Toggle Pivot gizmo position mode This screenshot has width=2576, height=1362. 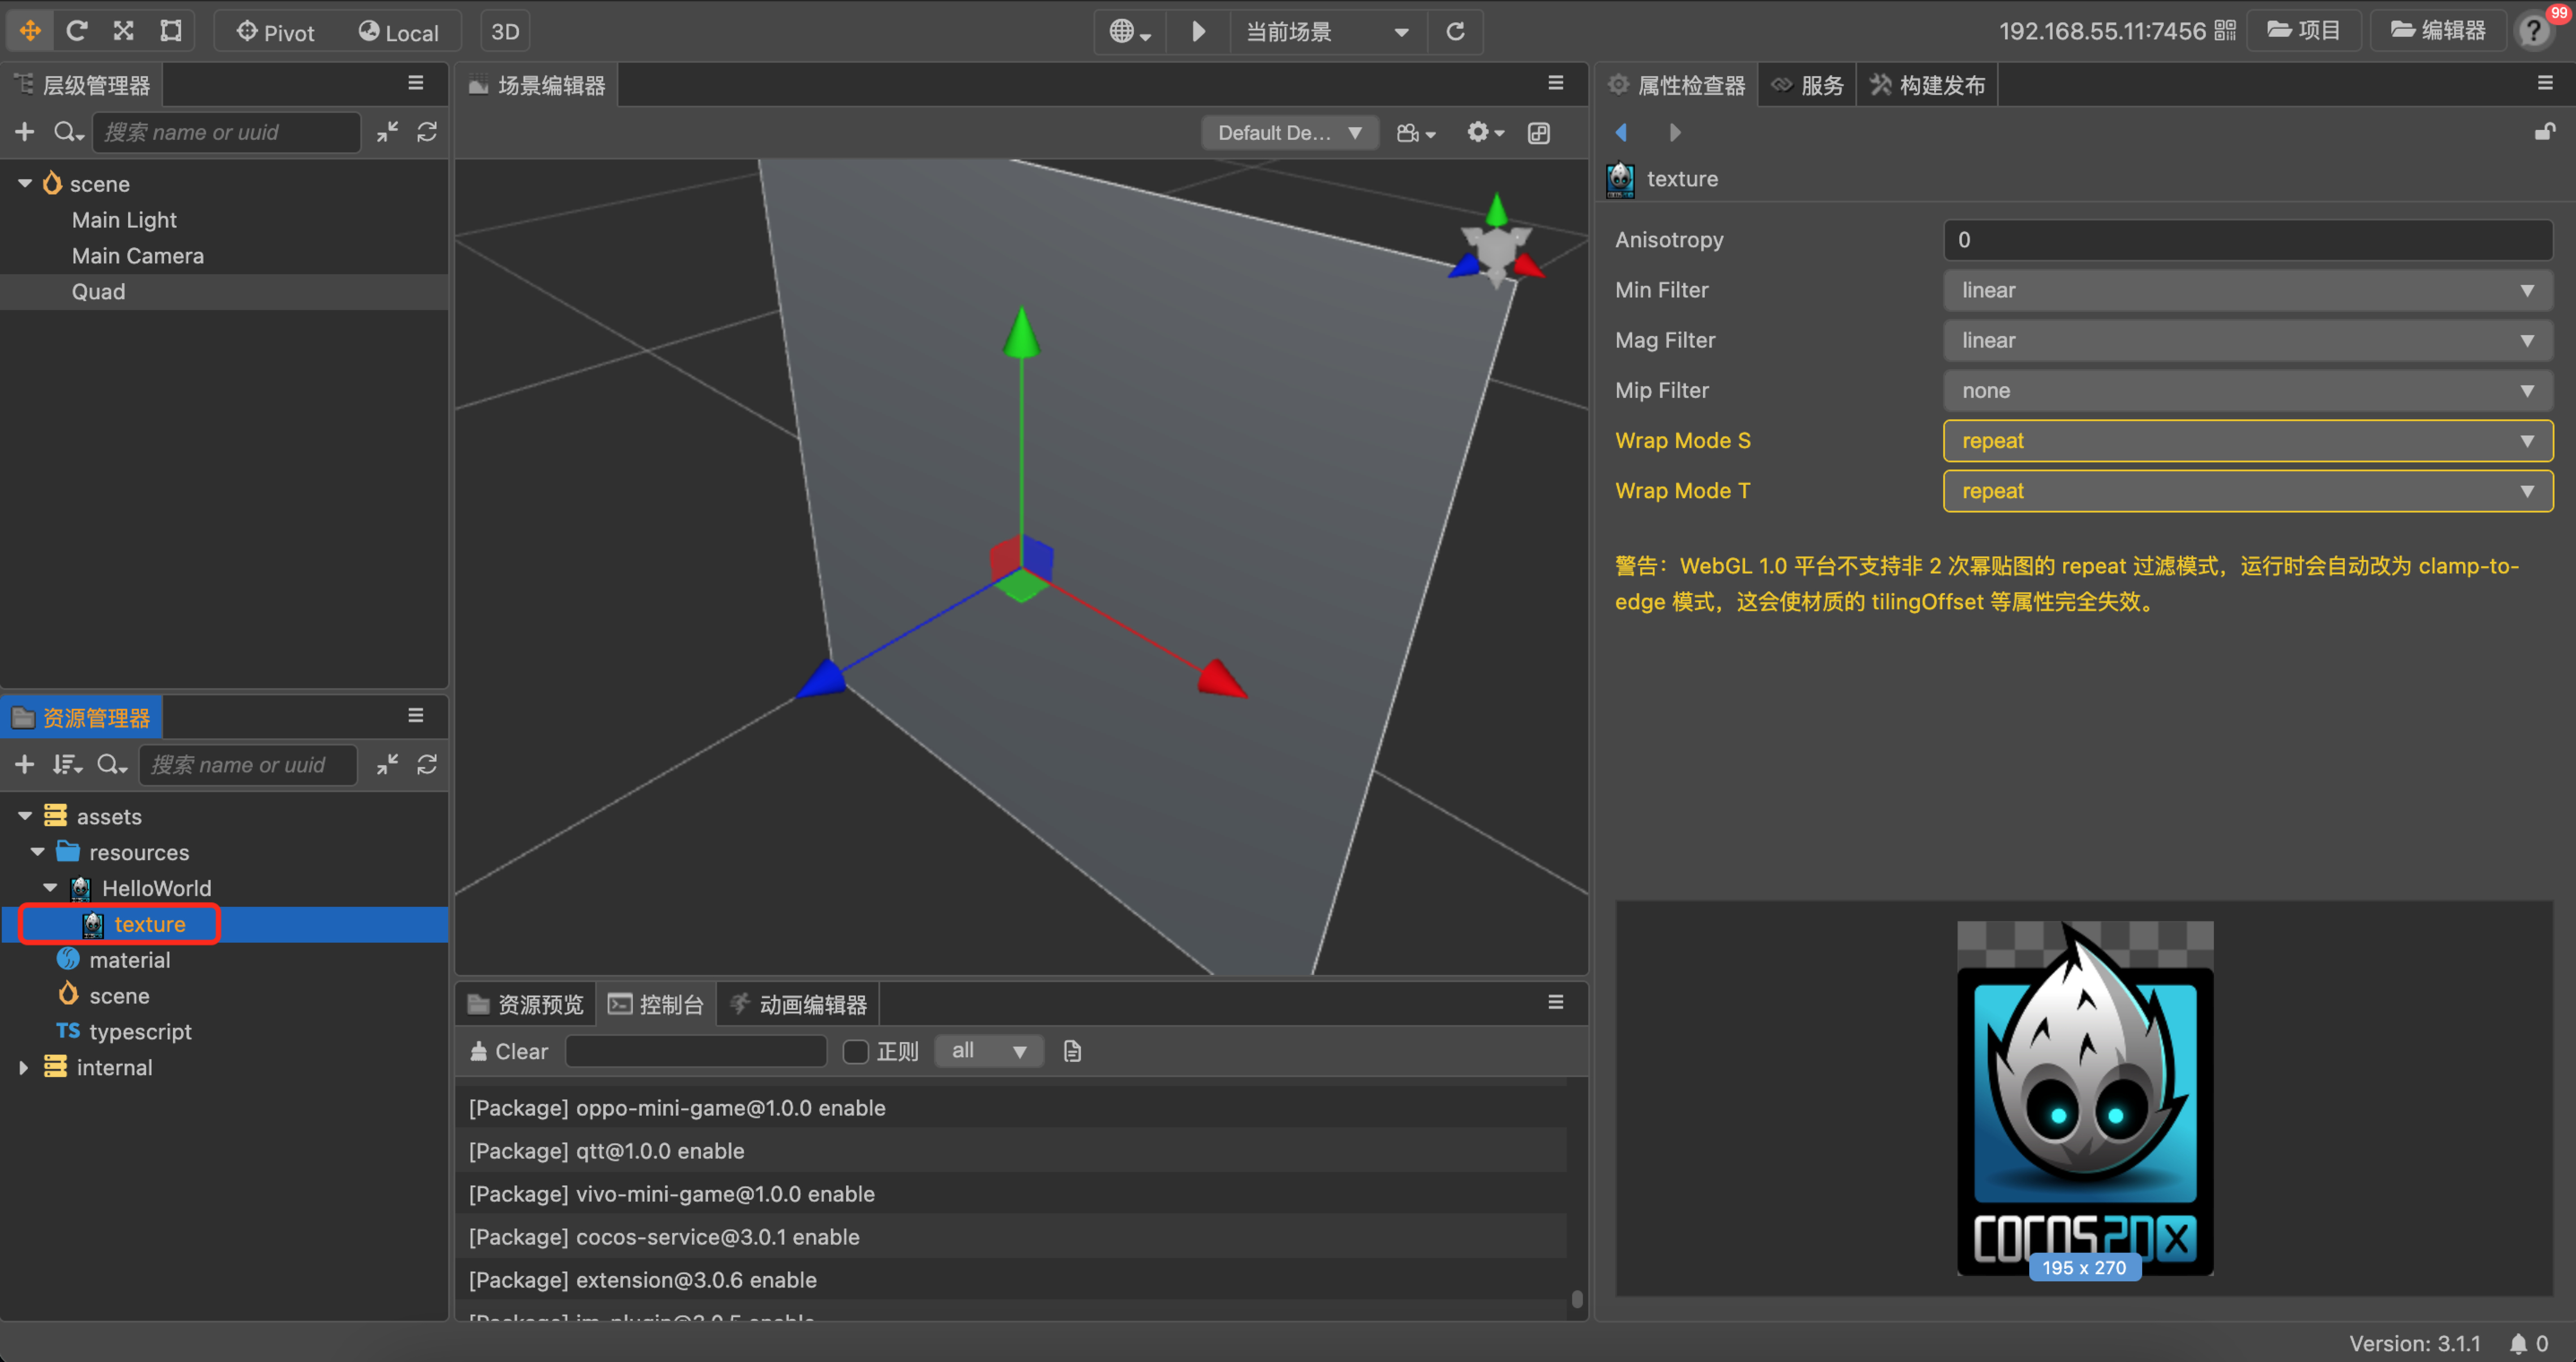(x=275, y=32)
